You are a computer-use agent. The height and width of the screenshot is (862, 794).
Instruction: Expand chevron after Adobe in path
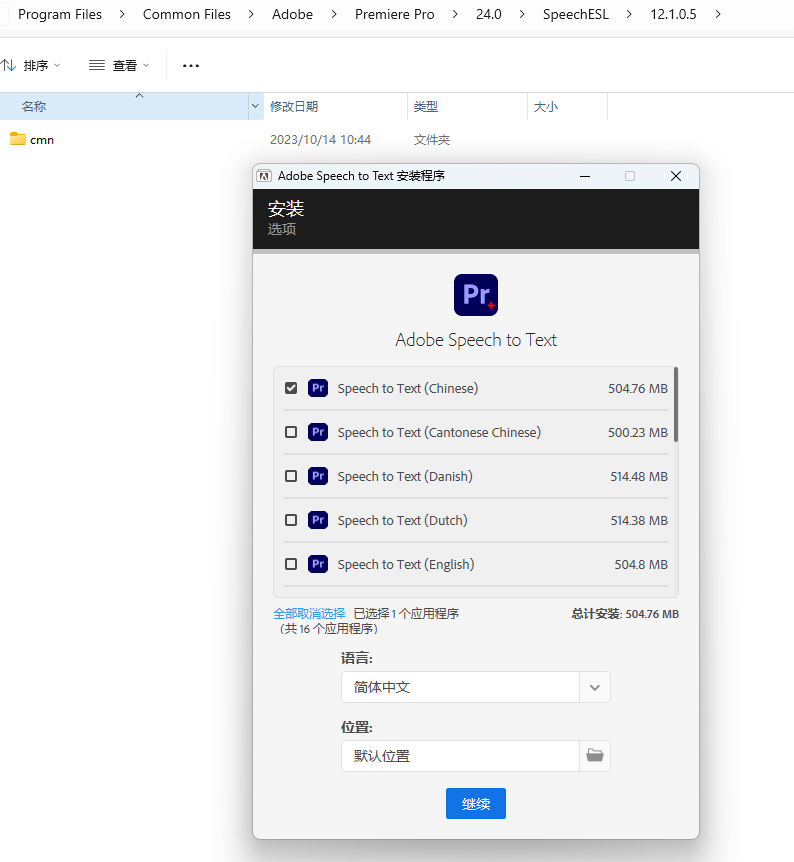coord(334,14)
